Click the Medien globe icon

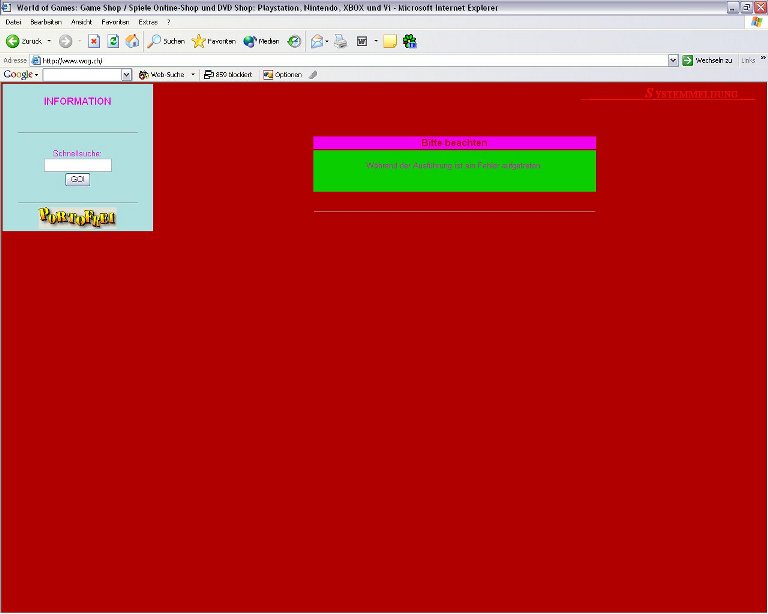click(x=261, y=41)
